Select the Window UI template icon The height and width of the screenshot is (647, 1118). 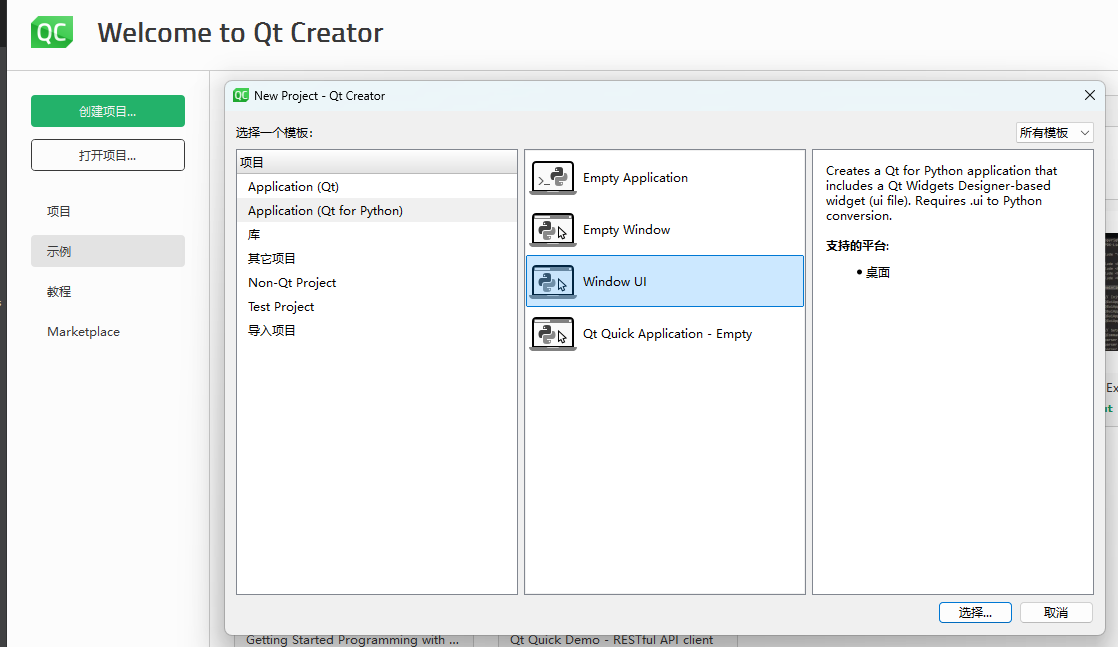(x=553, y=282)
